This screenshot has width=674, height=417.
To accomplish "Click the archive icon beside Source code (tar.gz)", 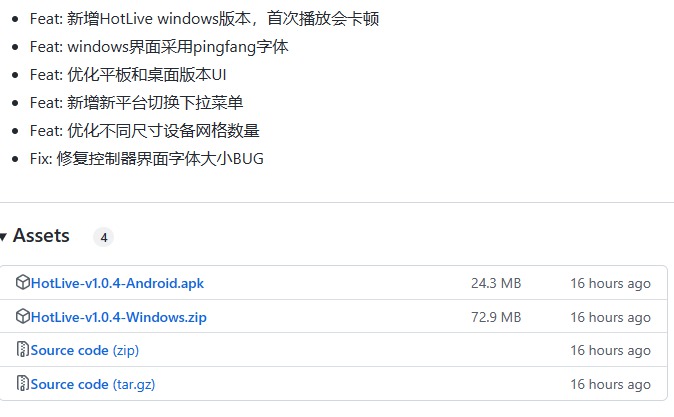I will (22, 383).
